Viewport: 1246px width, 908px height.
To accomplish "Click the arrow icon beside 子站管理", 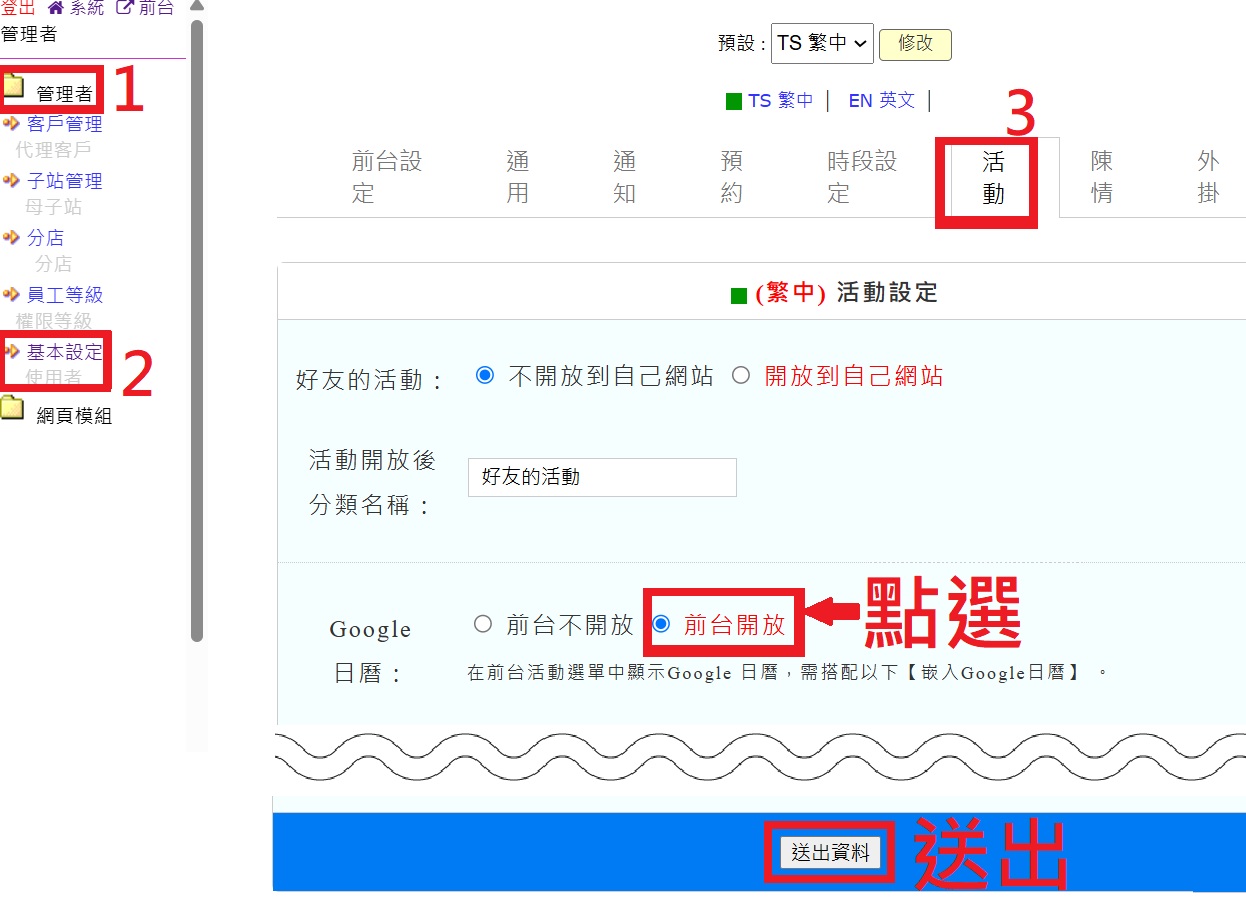I will click(12, 181).
